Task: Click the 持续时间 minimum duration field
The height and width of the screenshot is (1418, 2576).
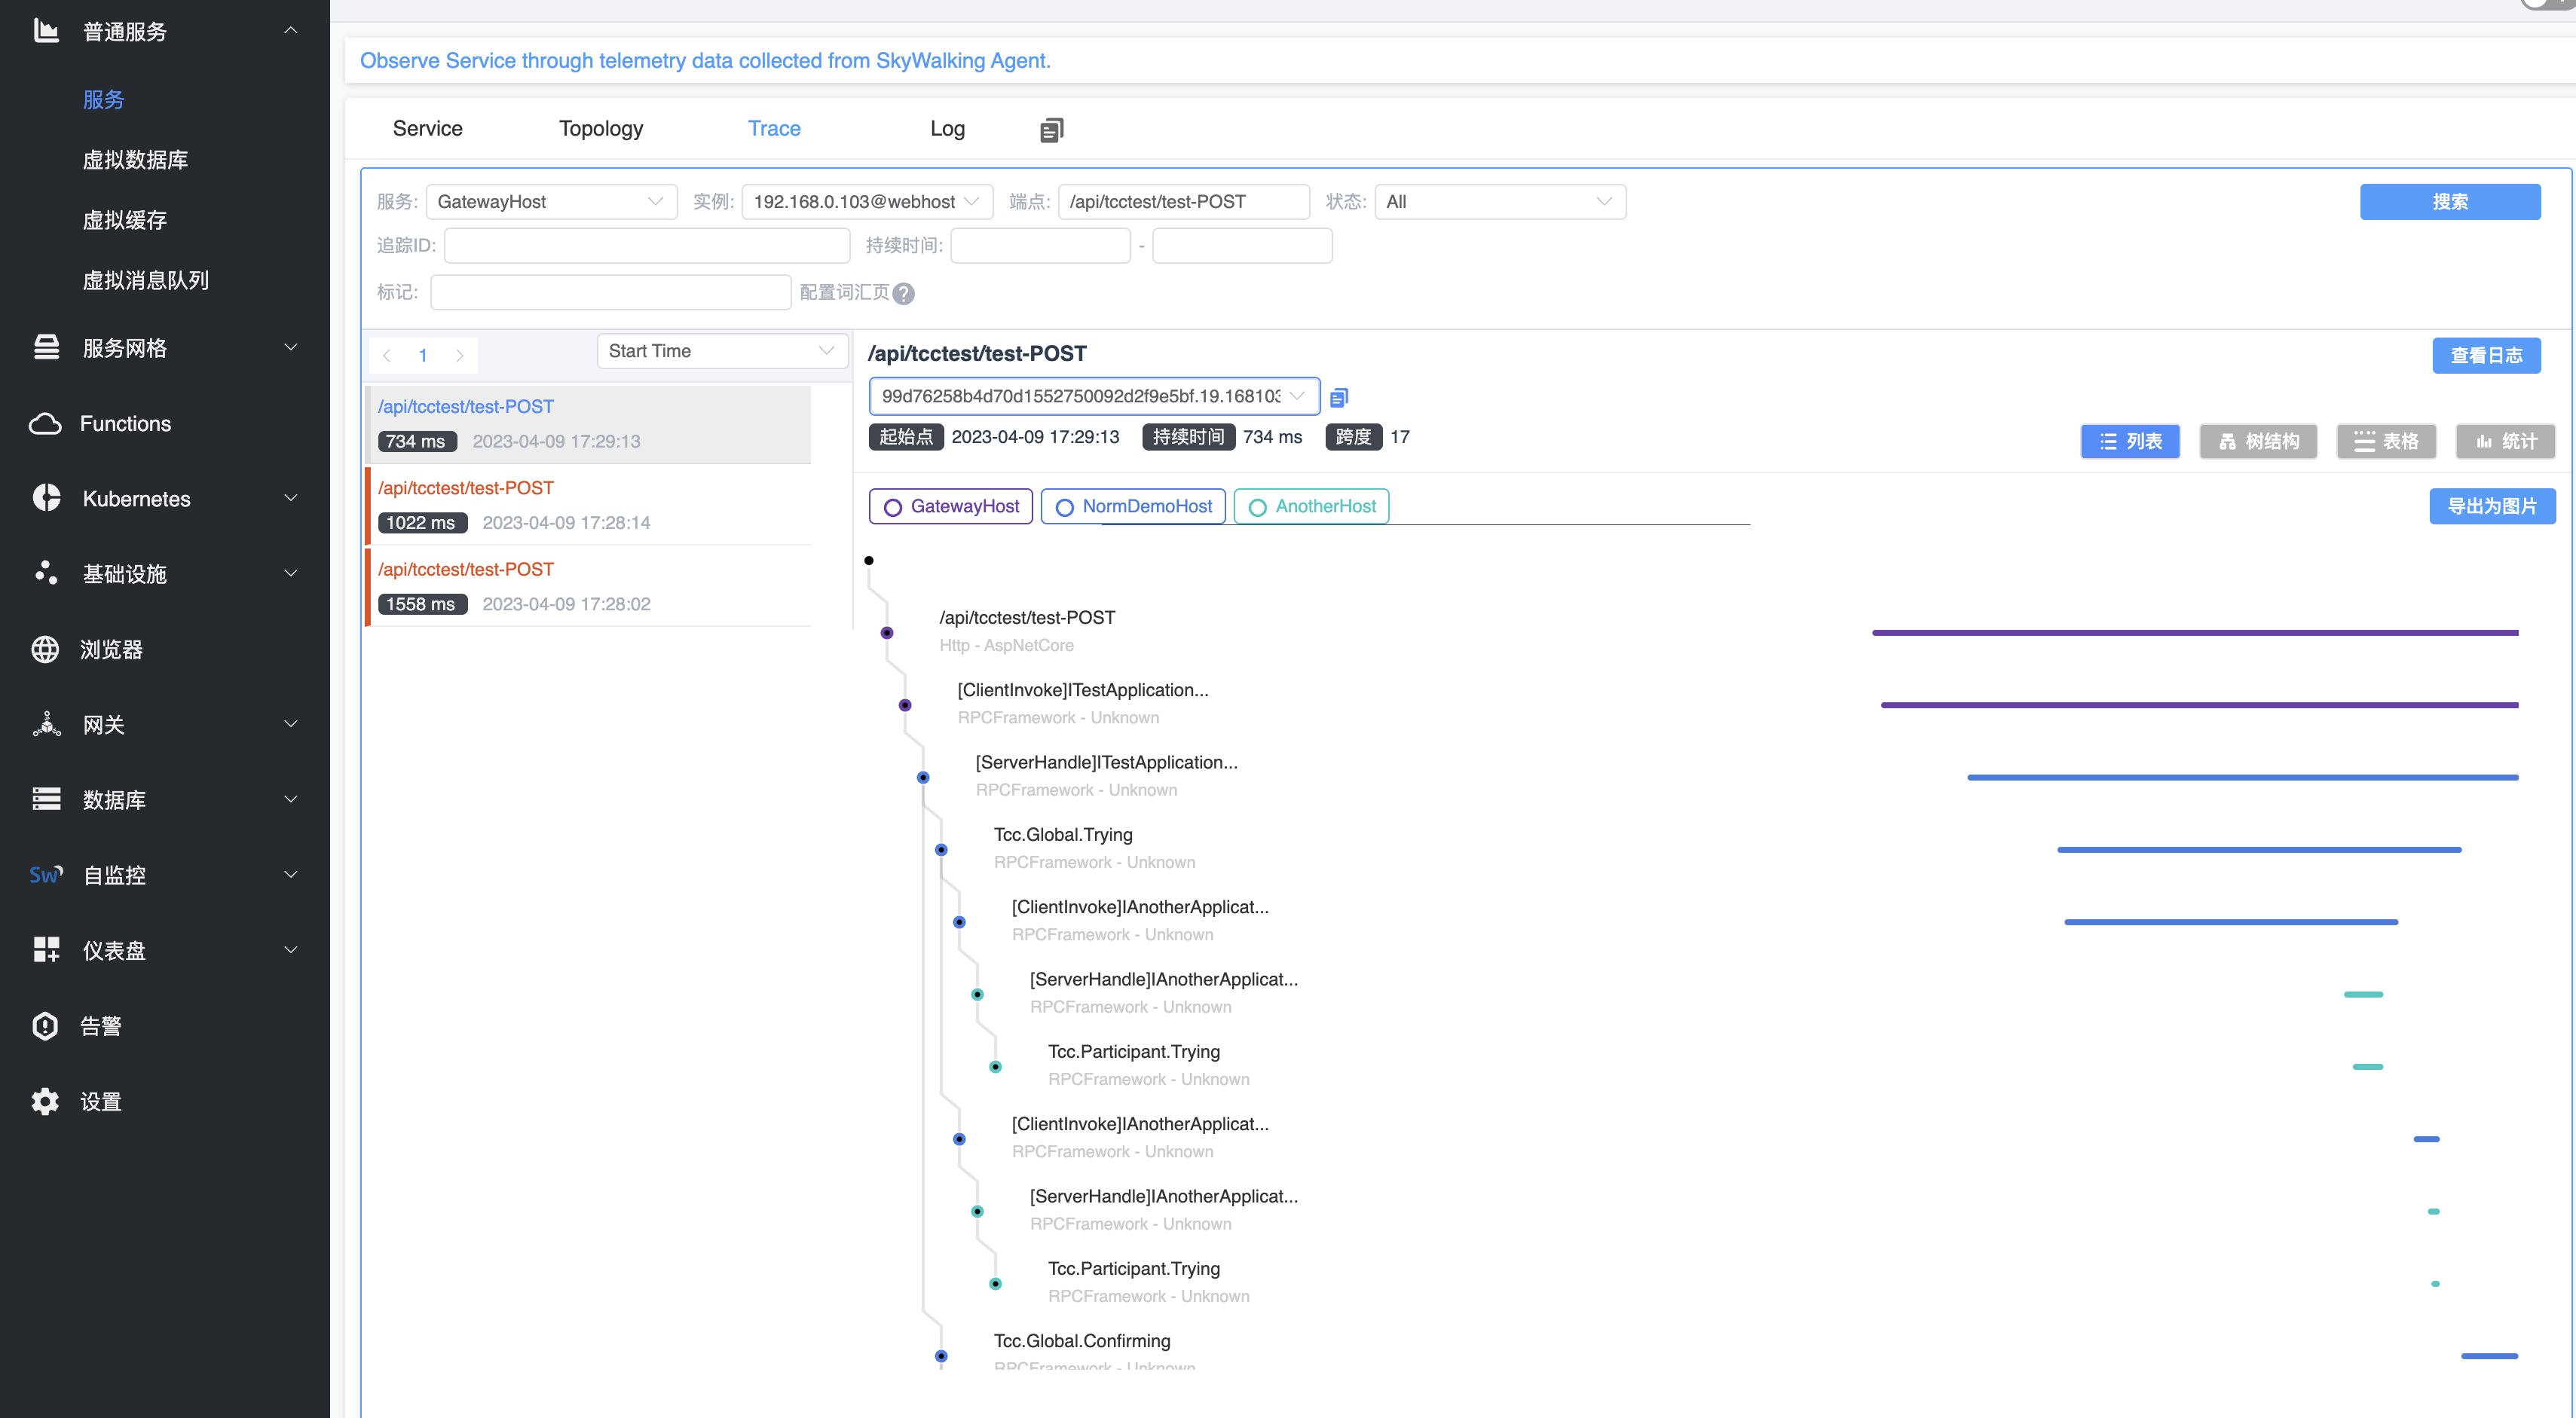Action: [x=1040, y=246]
